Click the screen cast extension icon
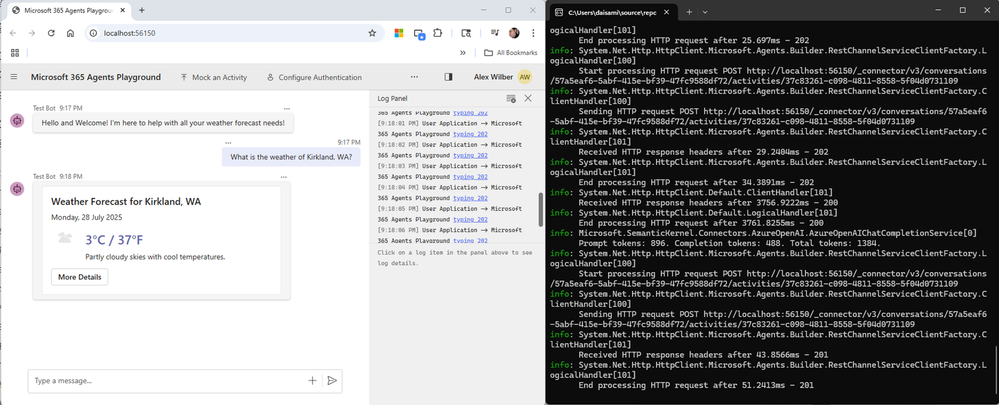The height and width of the screenshot is (405, 999). [x=419, y=34]
